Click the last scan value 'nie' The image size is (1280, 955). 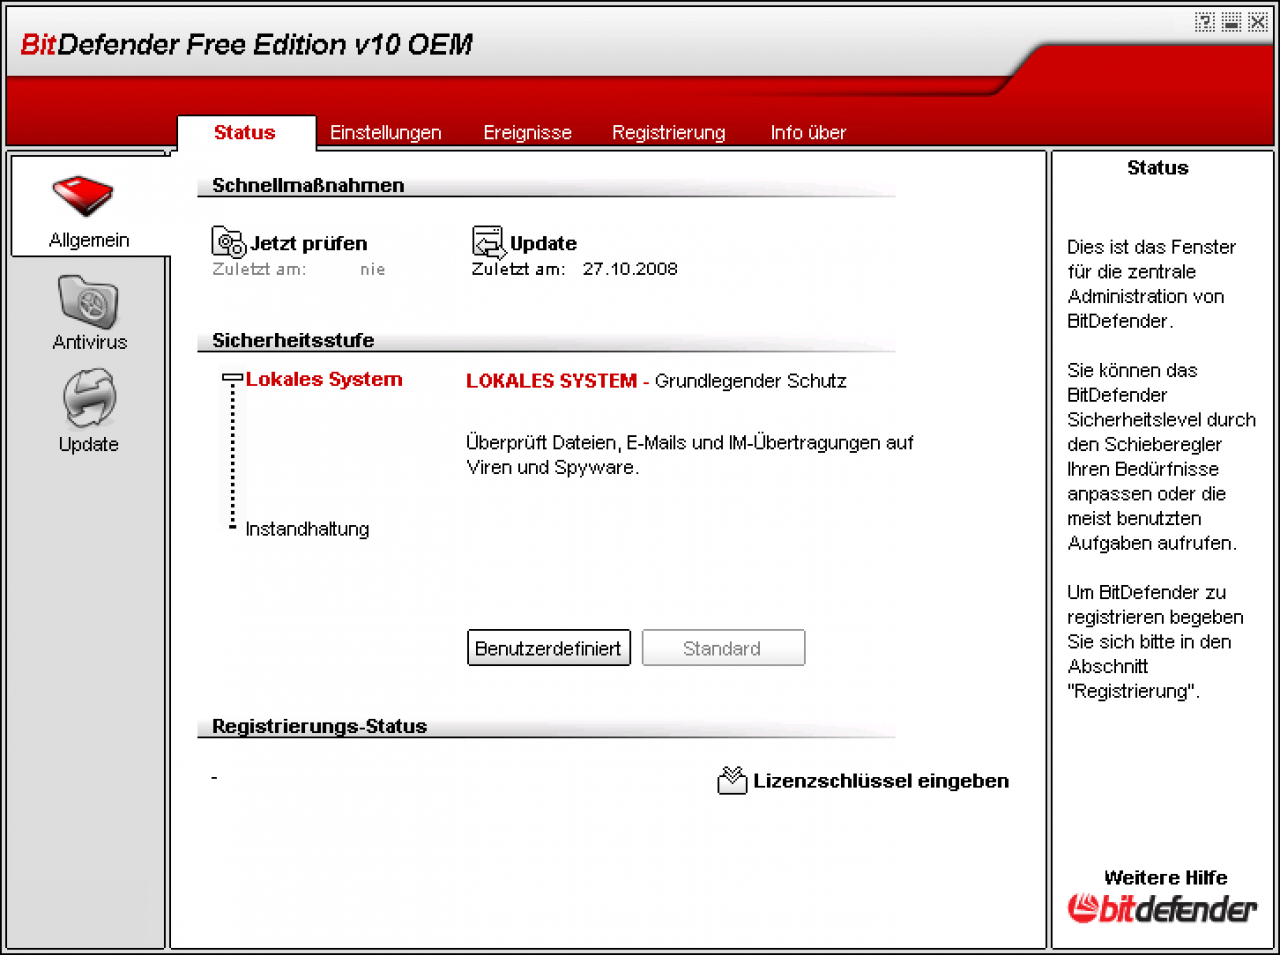click(x=372, y=269)
